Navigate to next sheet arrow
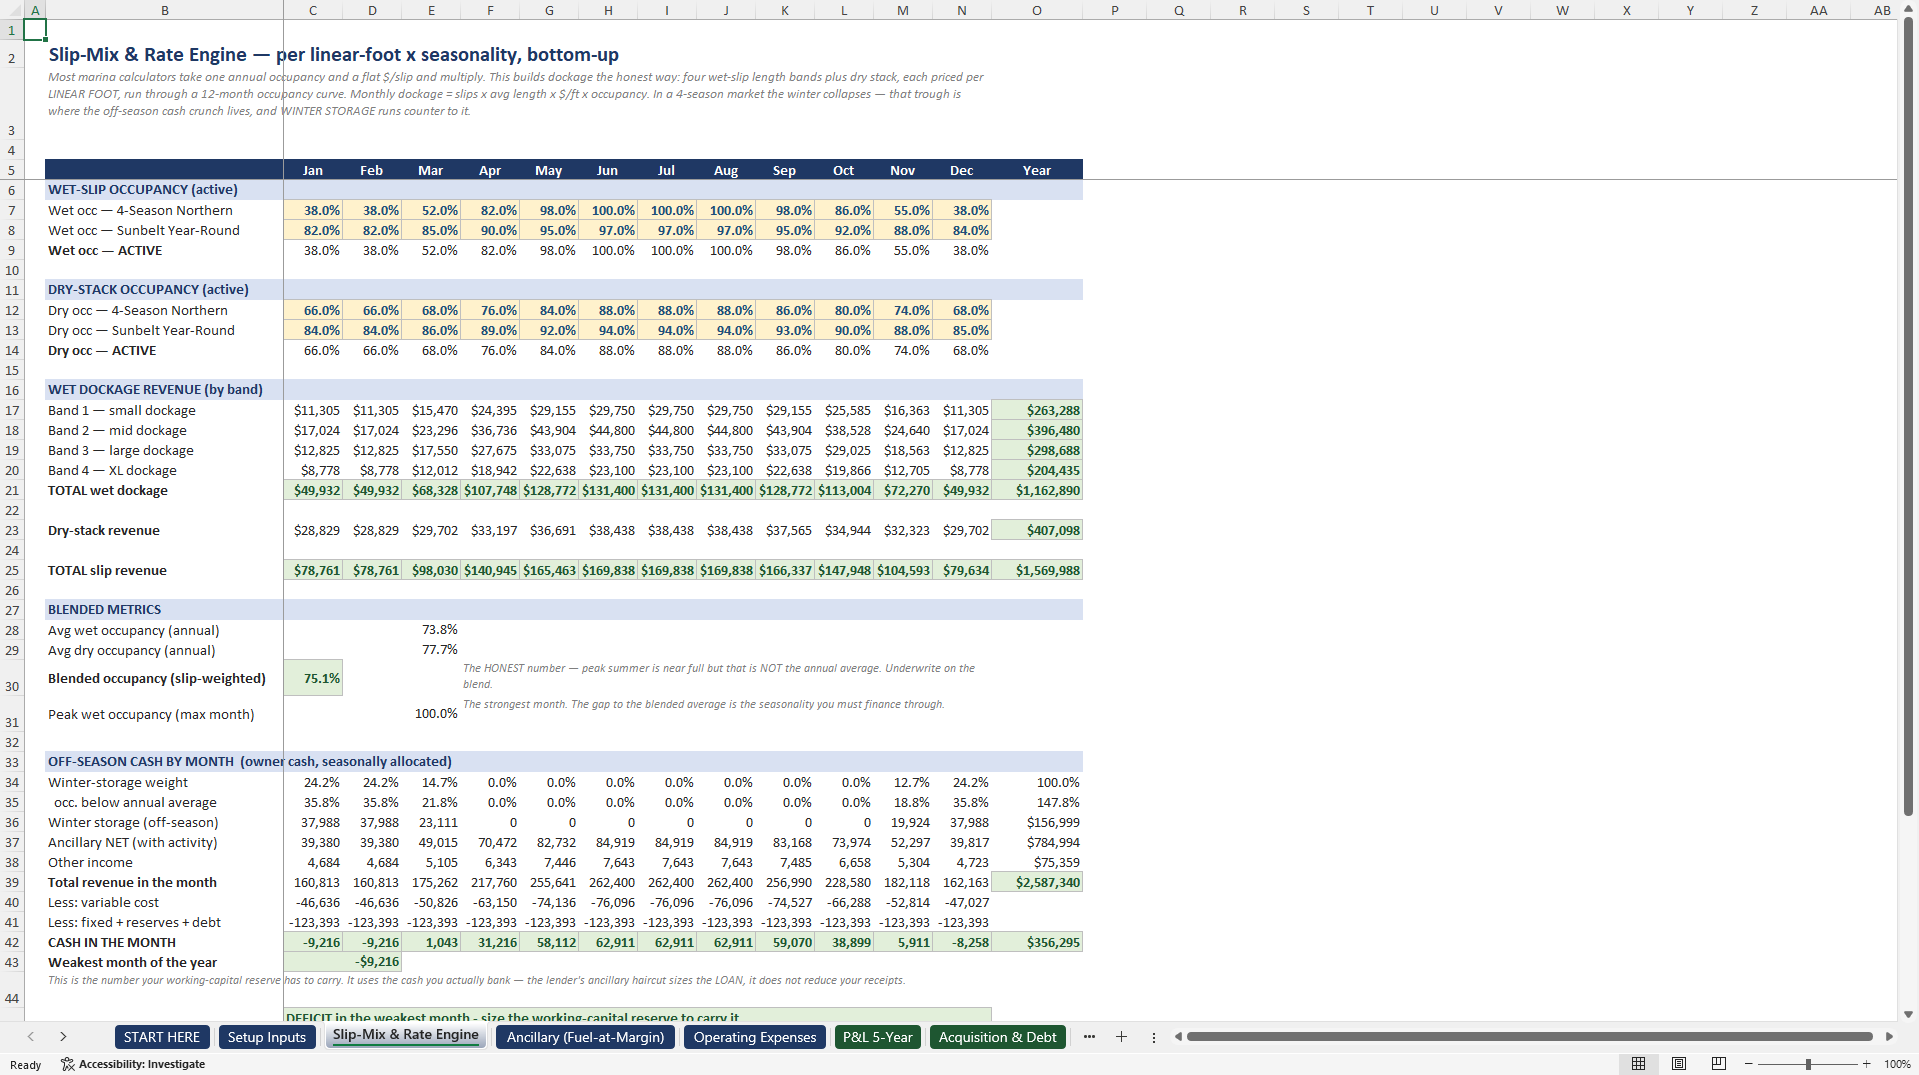 [x=63, y=1037]
